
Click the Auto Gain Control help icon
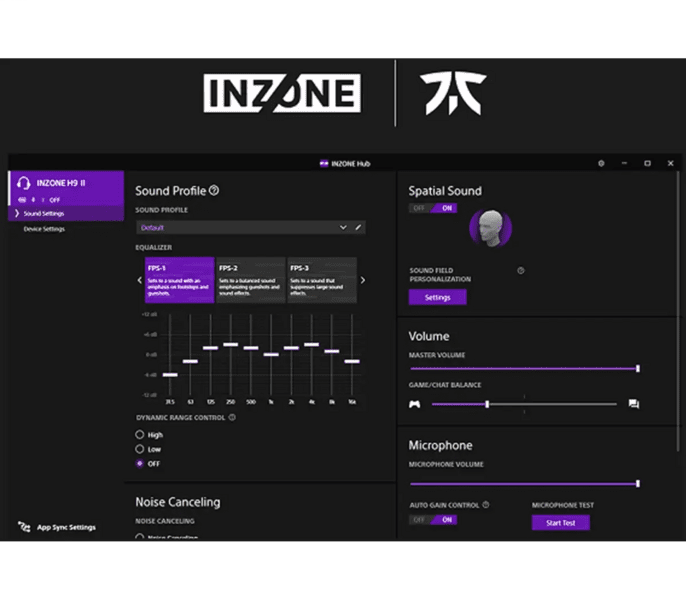click(486, 505)
